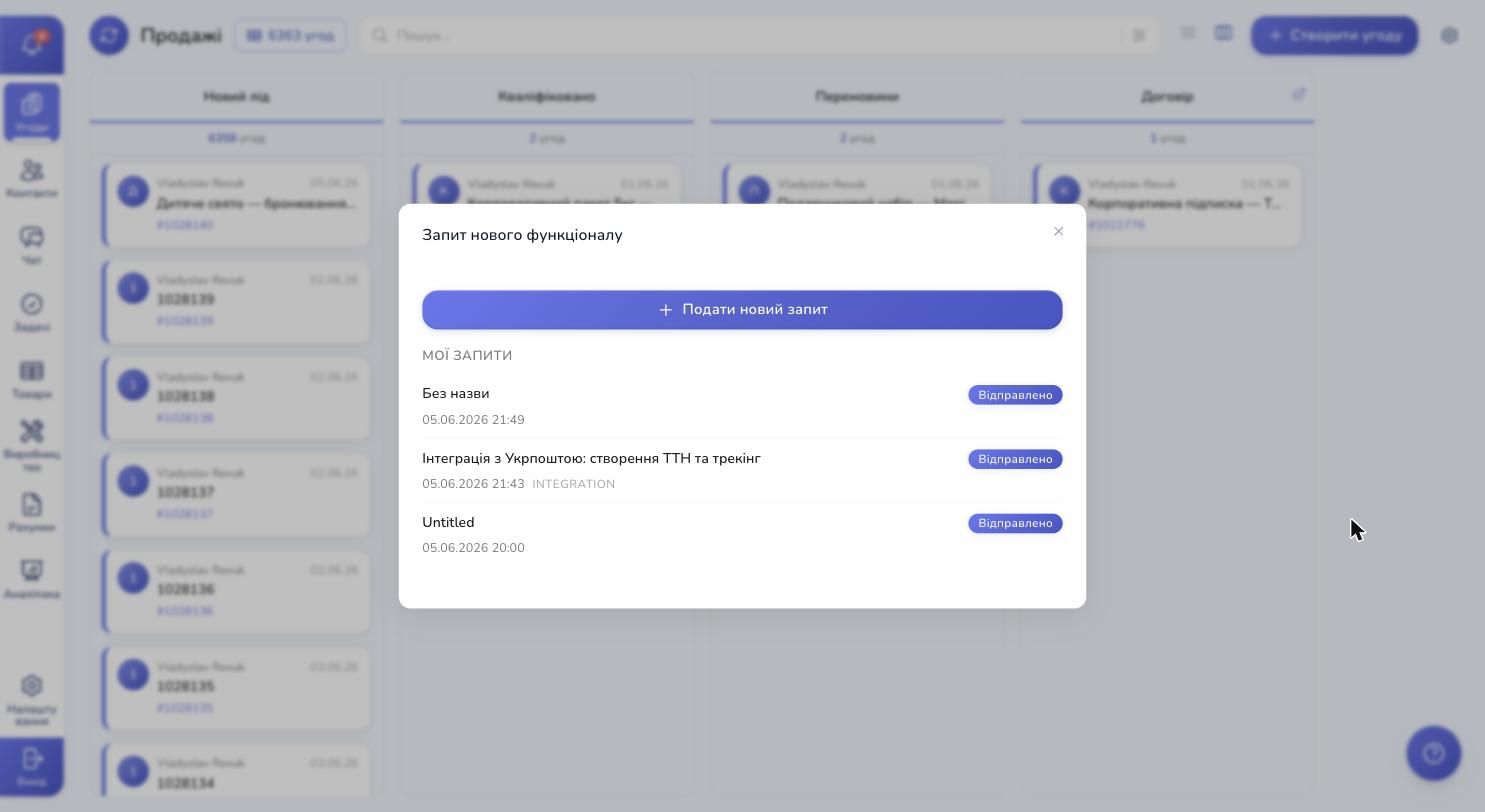1485x812 pixels.
Task: Close the new-functionality request dialog
Action: click(1058, 231)
